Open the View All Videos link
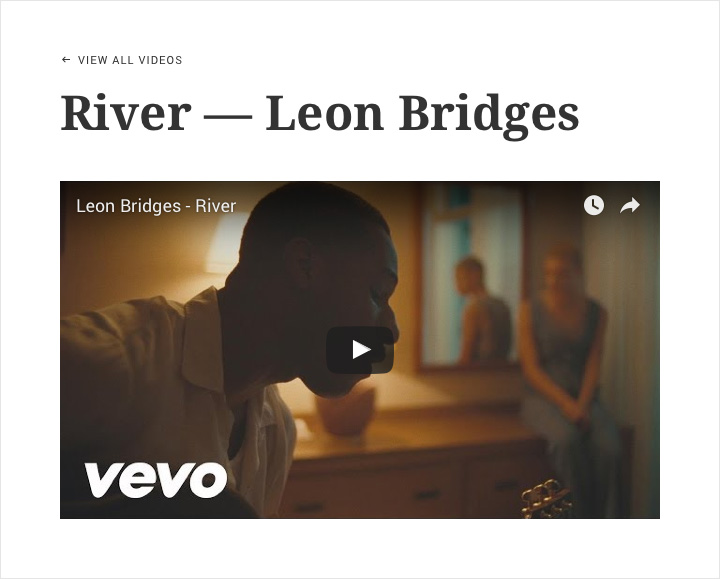This screenshot has height=579, width=720. click(x=122, y=60)
